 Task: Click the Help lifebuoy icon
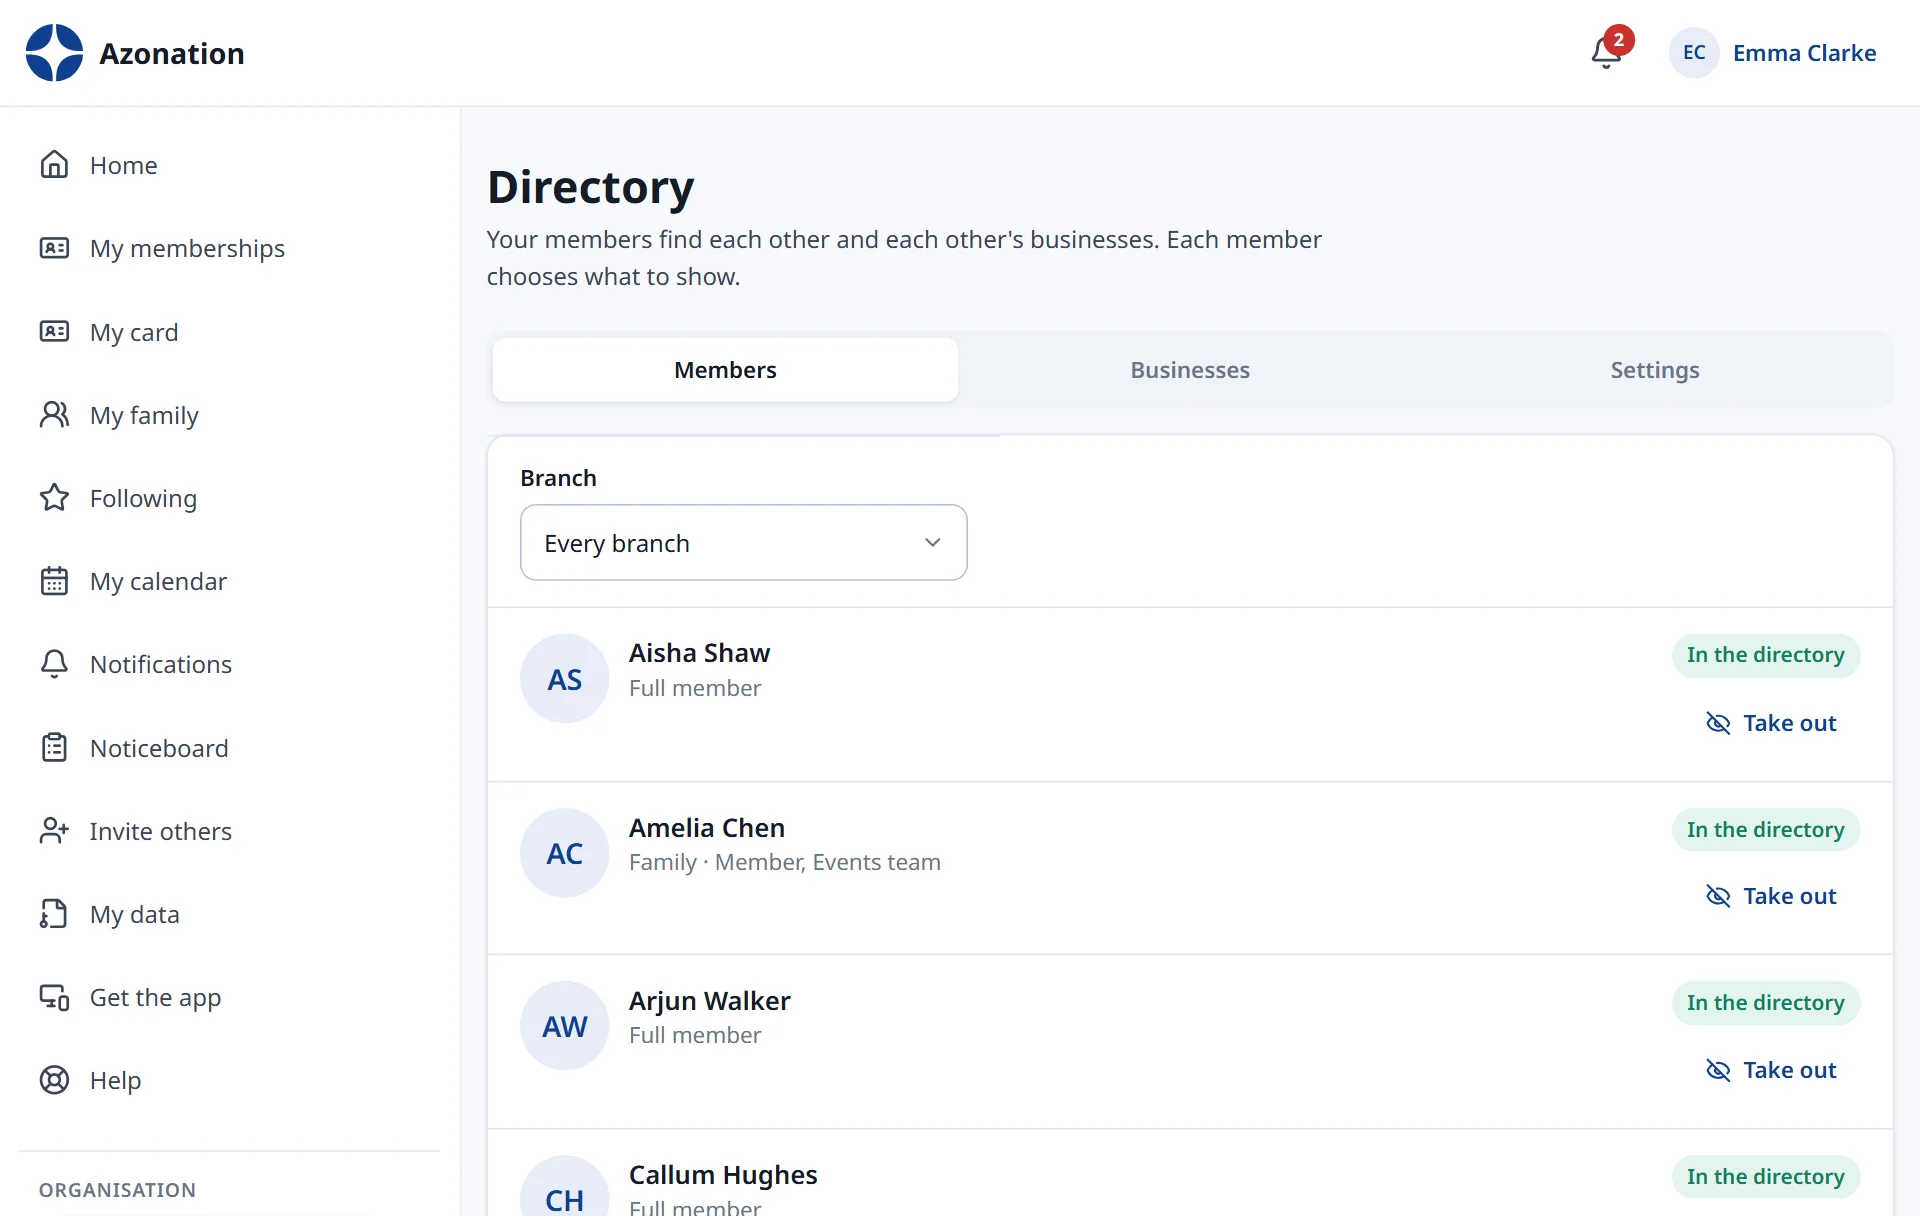pos(54,1080)
